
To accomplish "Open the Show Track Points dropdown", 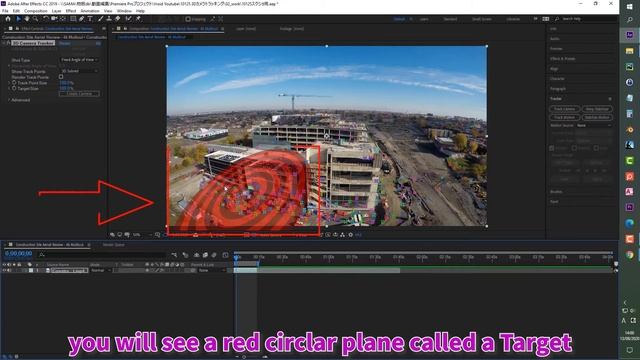I will coord(79,71).
